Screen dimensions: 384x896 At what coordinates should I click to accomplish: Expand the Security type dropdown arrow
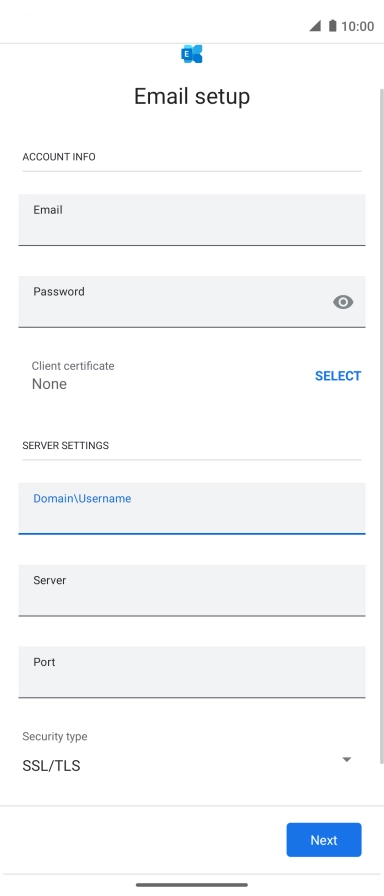[x=346, y=759]
